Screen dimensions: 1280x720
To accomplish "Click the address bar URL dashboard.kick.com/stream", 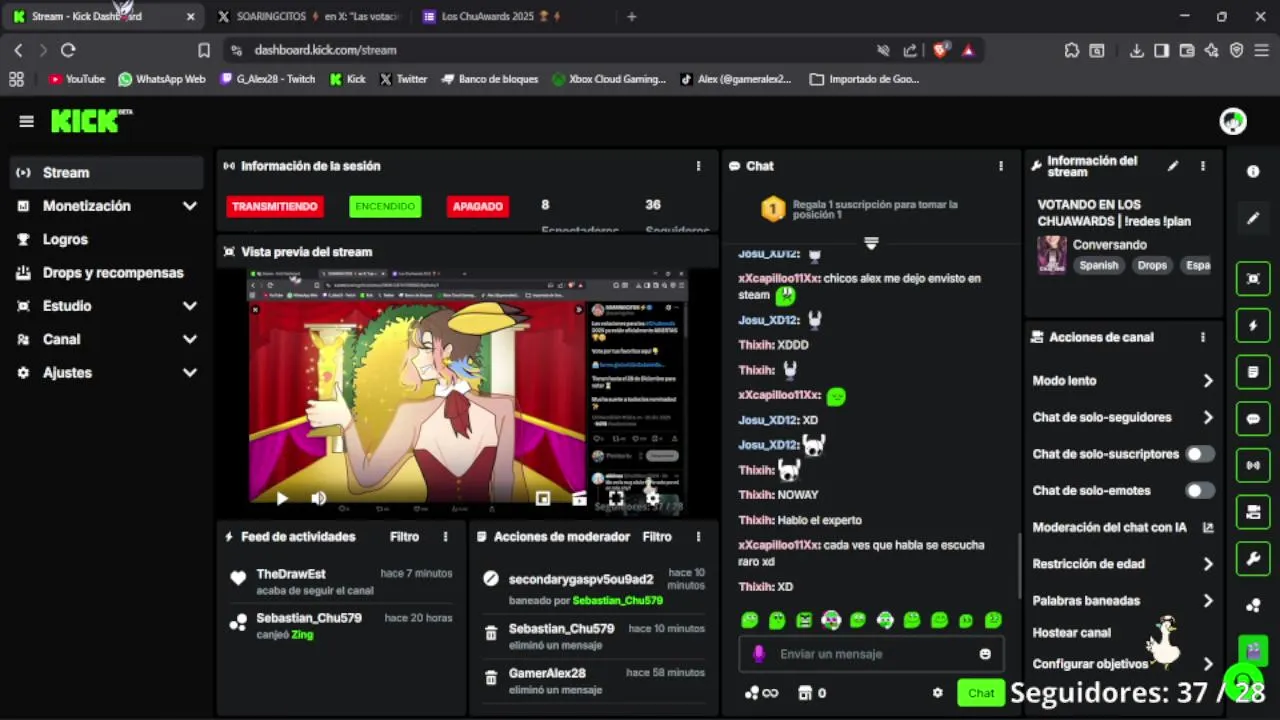I will point(325,50).
